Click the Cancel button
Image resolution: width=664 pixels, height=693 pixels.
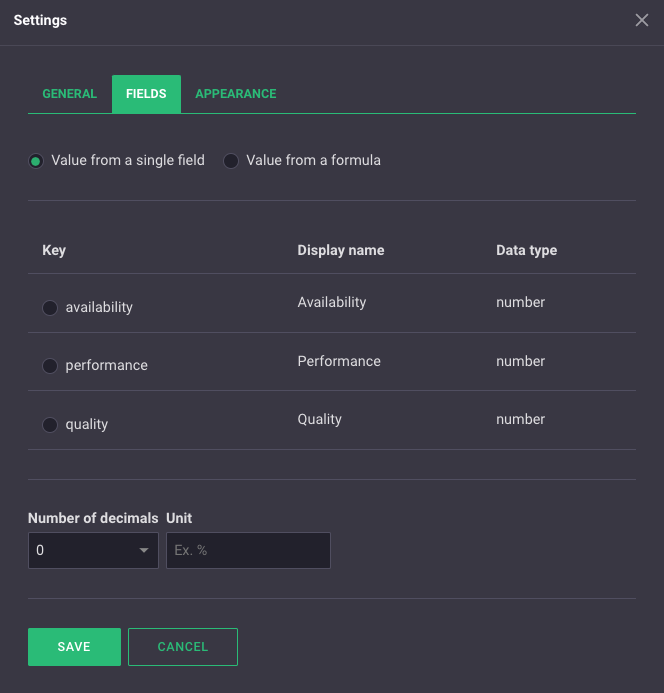coord(183,647)
